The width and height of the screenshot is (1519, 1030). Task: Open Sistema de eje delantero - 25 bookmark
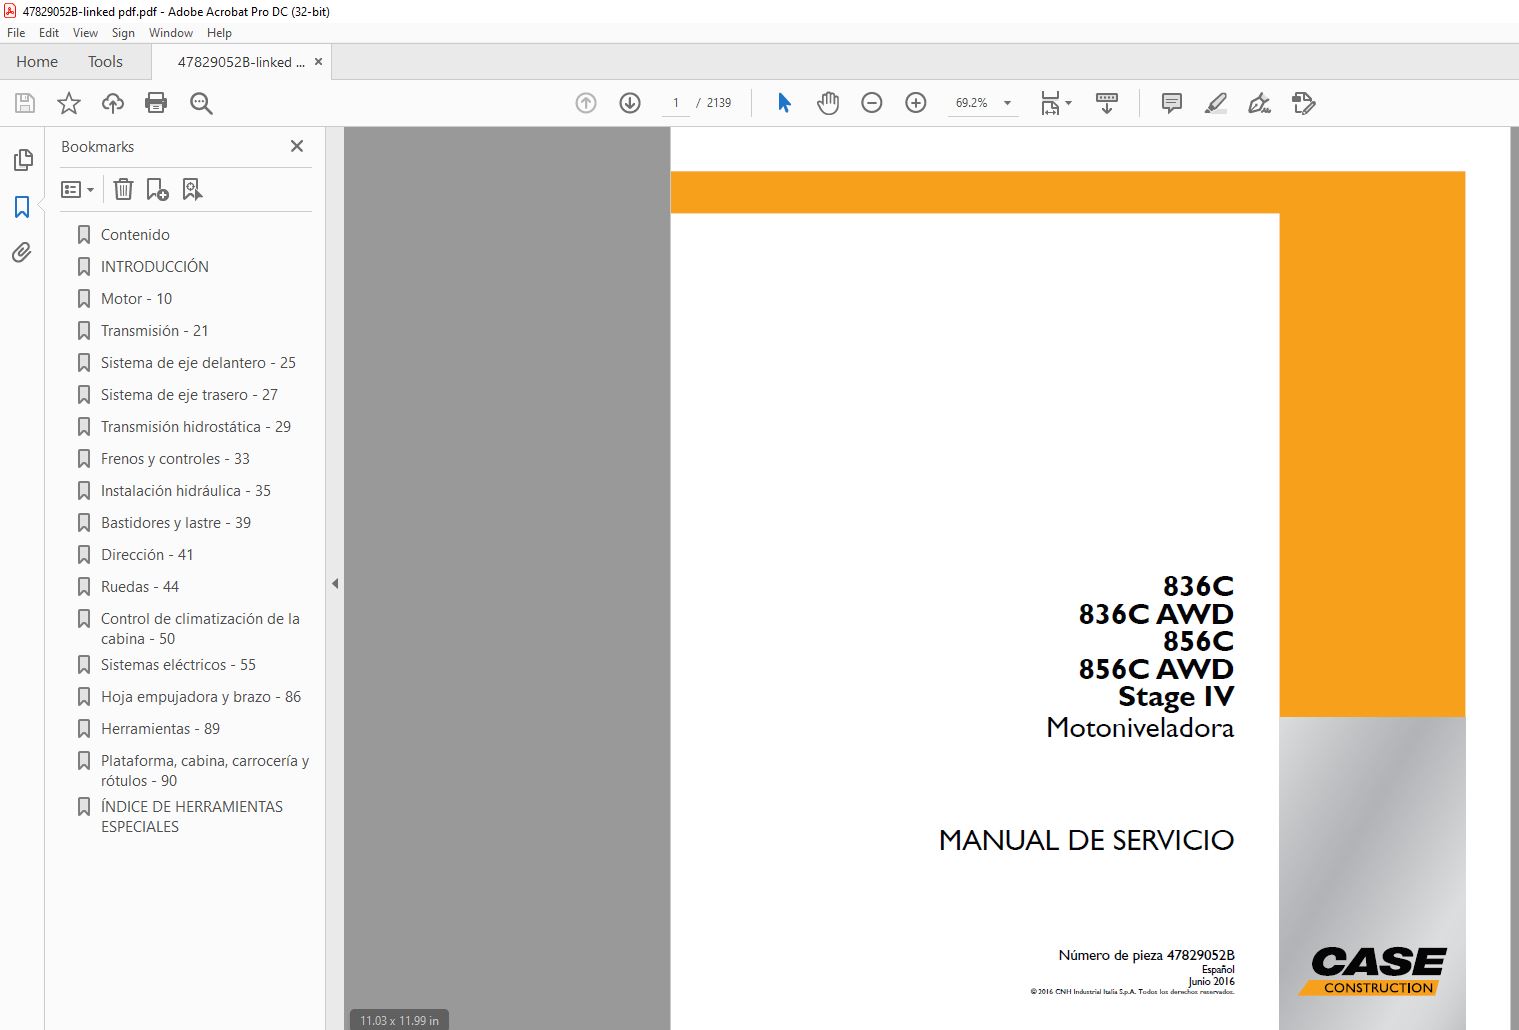point(198,363)
